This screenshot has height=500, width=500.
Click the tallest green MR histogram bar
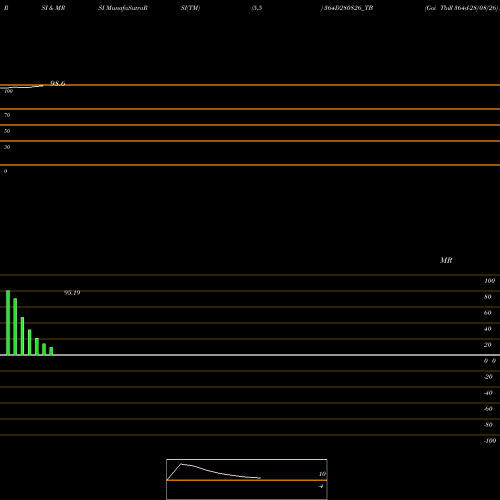click(x=8, y=323)
